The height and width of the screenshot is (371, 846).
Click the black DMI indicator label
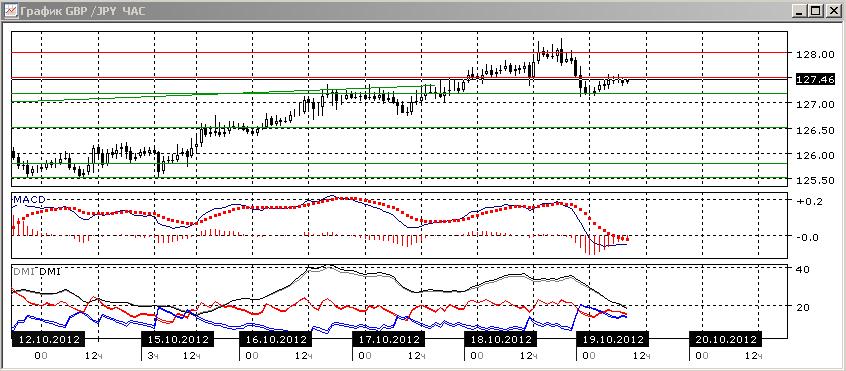[50, 272]
